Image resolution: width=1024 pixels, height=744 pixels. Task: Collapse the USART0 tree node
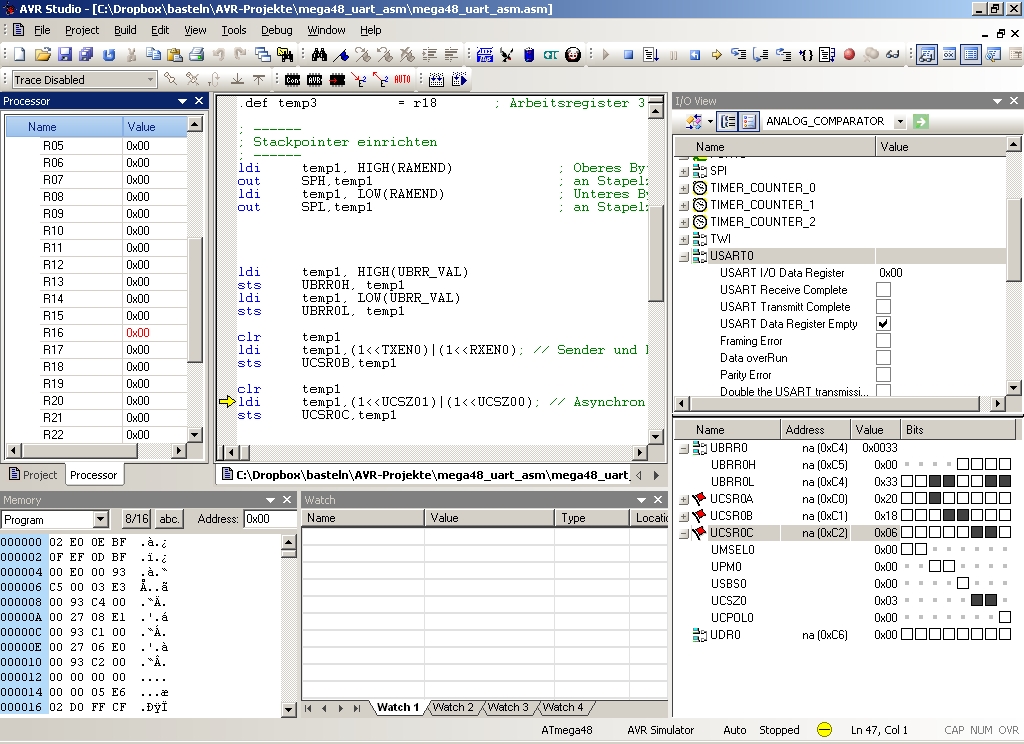coord(684,256)
